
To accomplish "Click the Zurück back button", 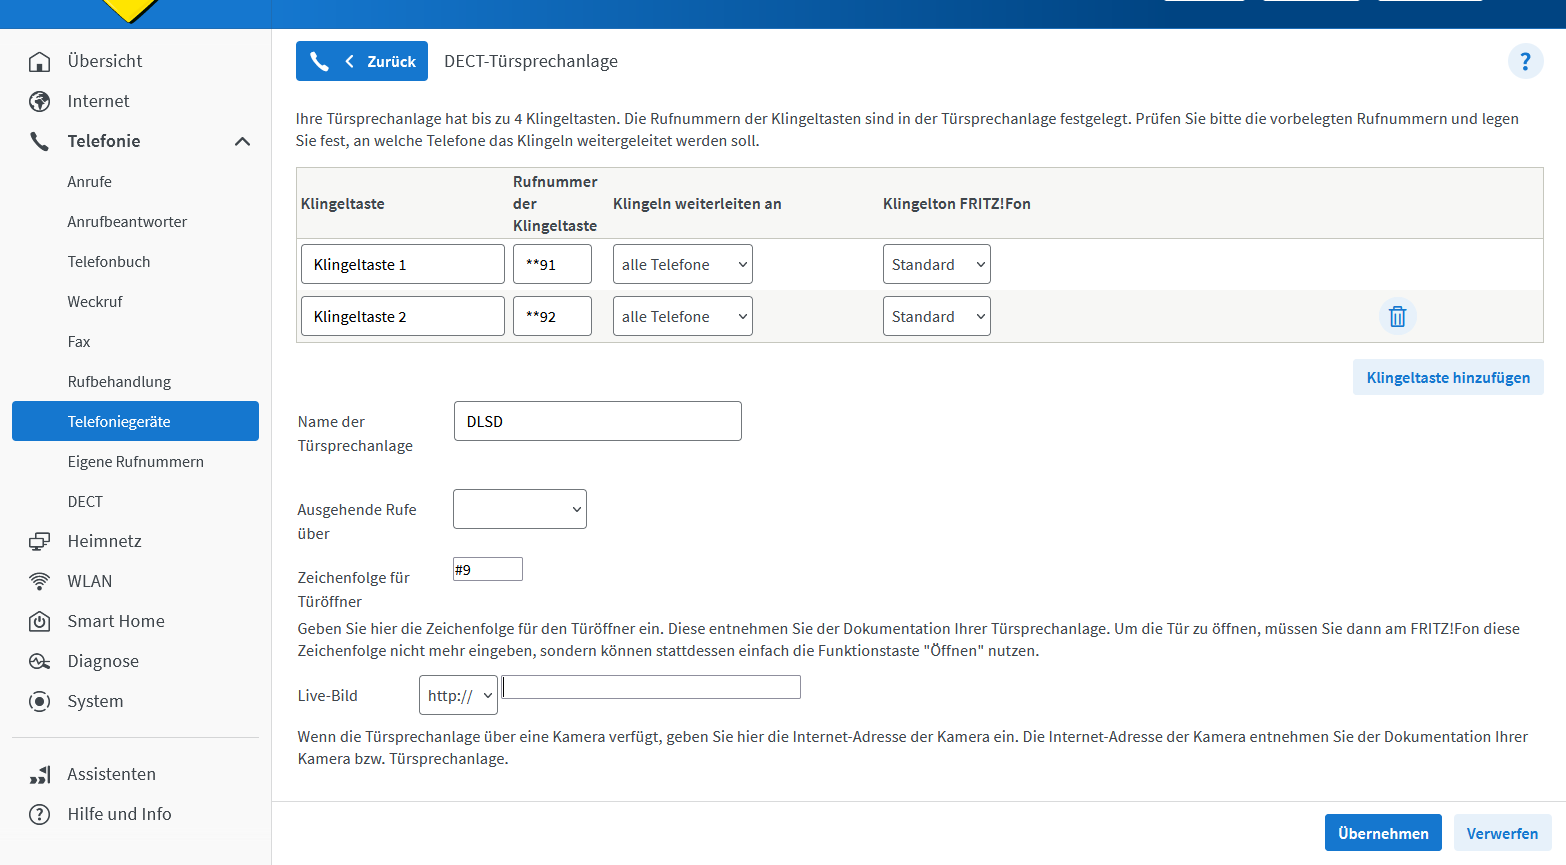I will coord(362,61).
